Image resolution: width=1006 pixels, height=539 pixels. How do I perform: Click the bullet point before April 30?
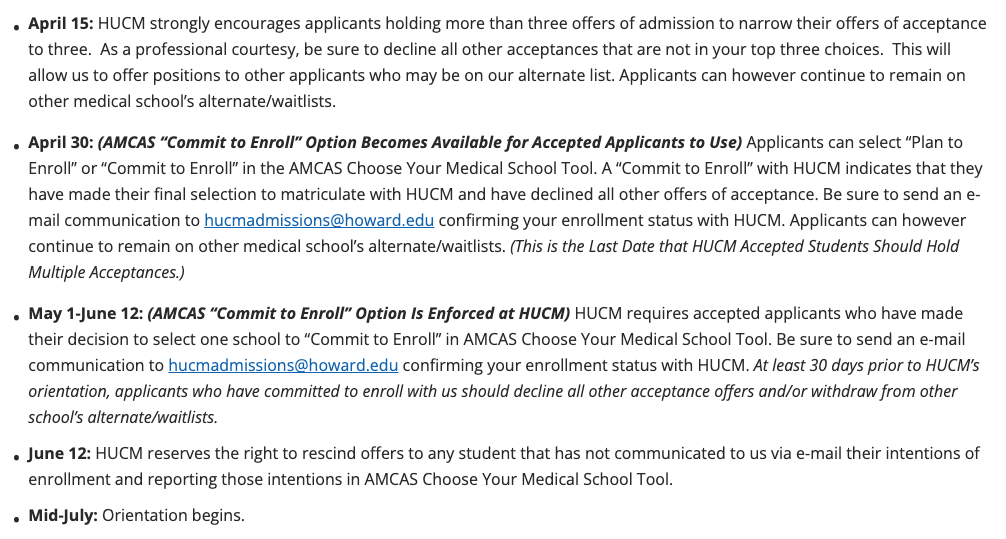pyautogui.click(x=17, y=145)
